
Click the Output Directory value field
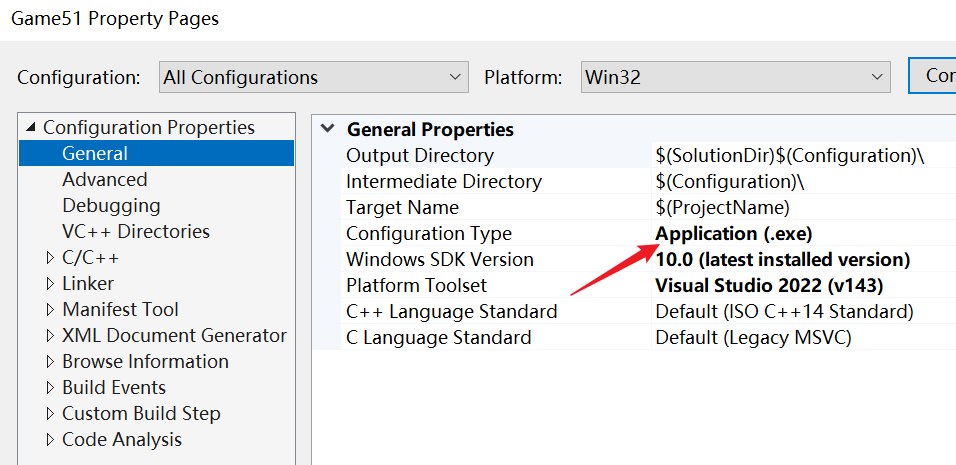coord(790,156)
